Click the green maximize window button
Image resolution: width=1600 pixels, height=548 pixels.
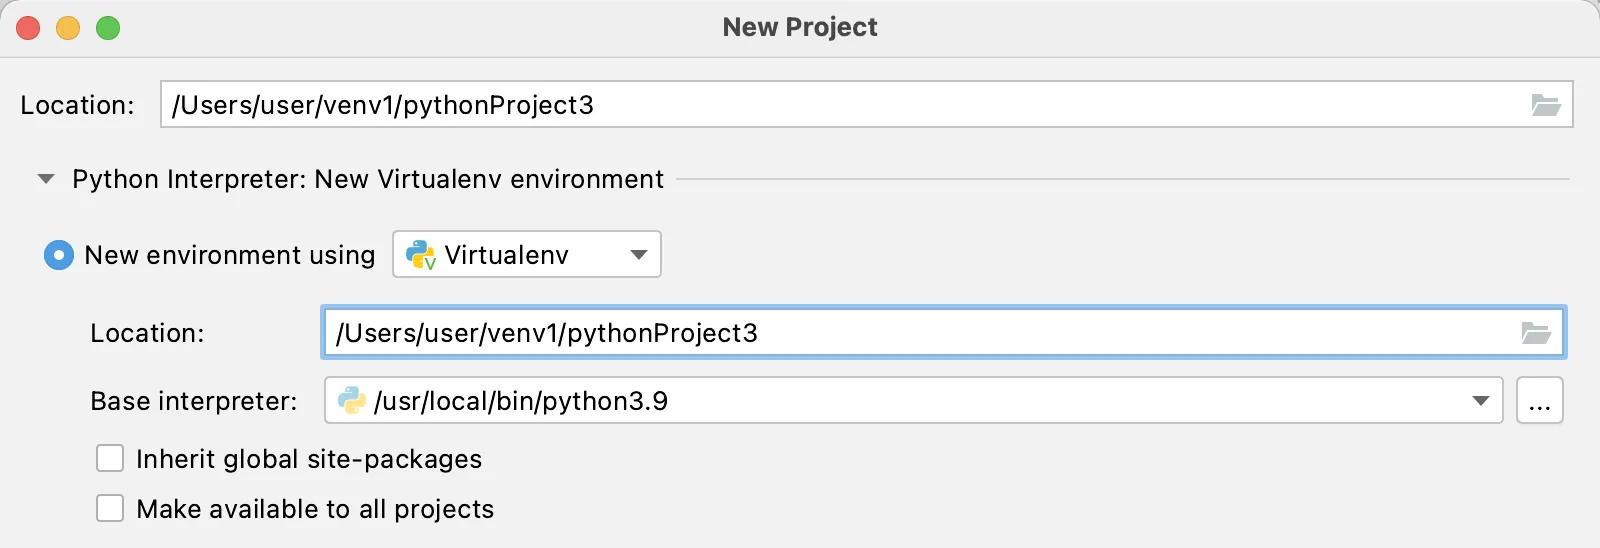[108, 28]
